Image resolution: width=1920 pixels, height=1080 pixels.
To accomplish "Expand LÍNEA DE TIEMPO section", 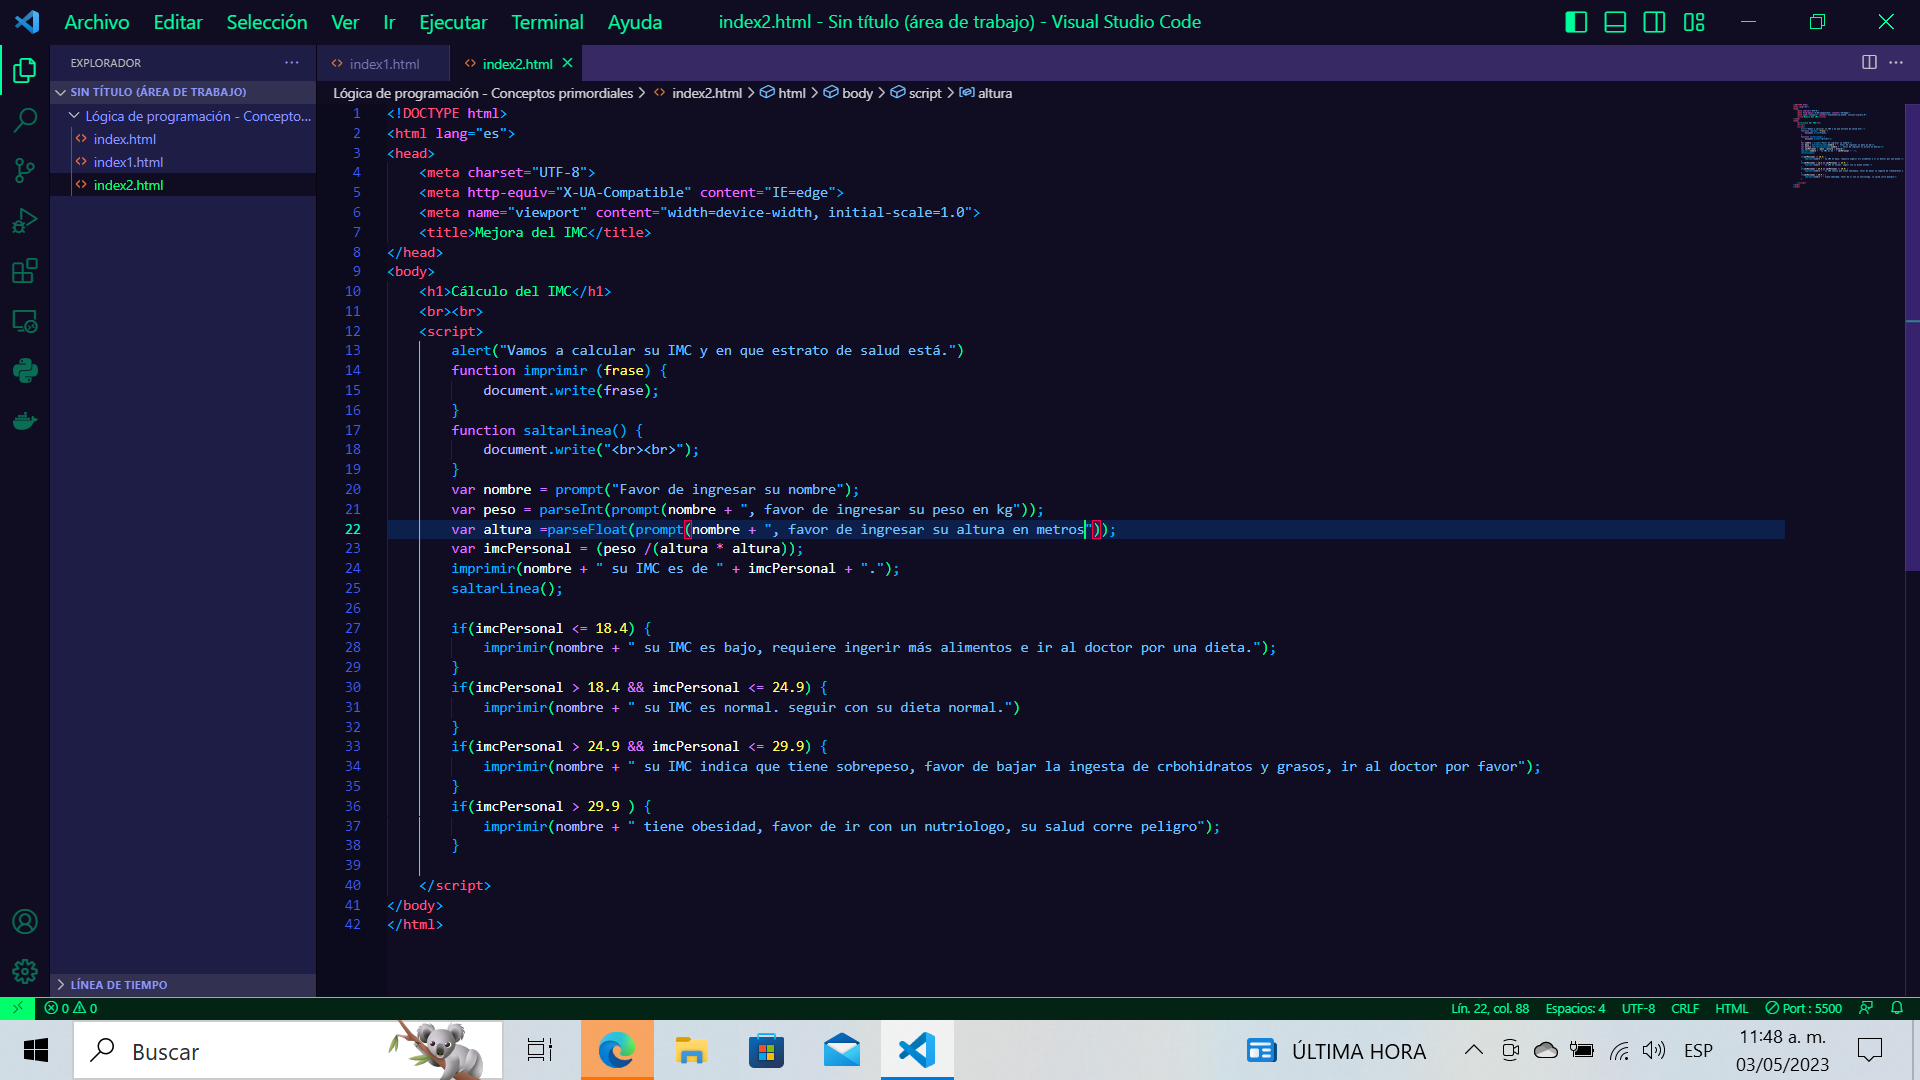I will pyautogui.click(x=183, y=985).
